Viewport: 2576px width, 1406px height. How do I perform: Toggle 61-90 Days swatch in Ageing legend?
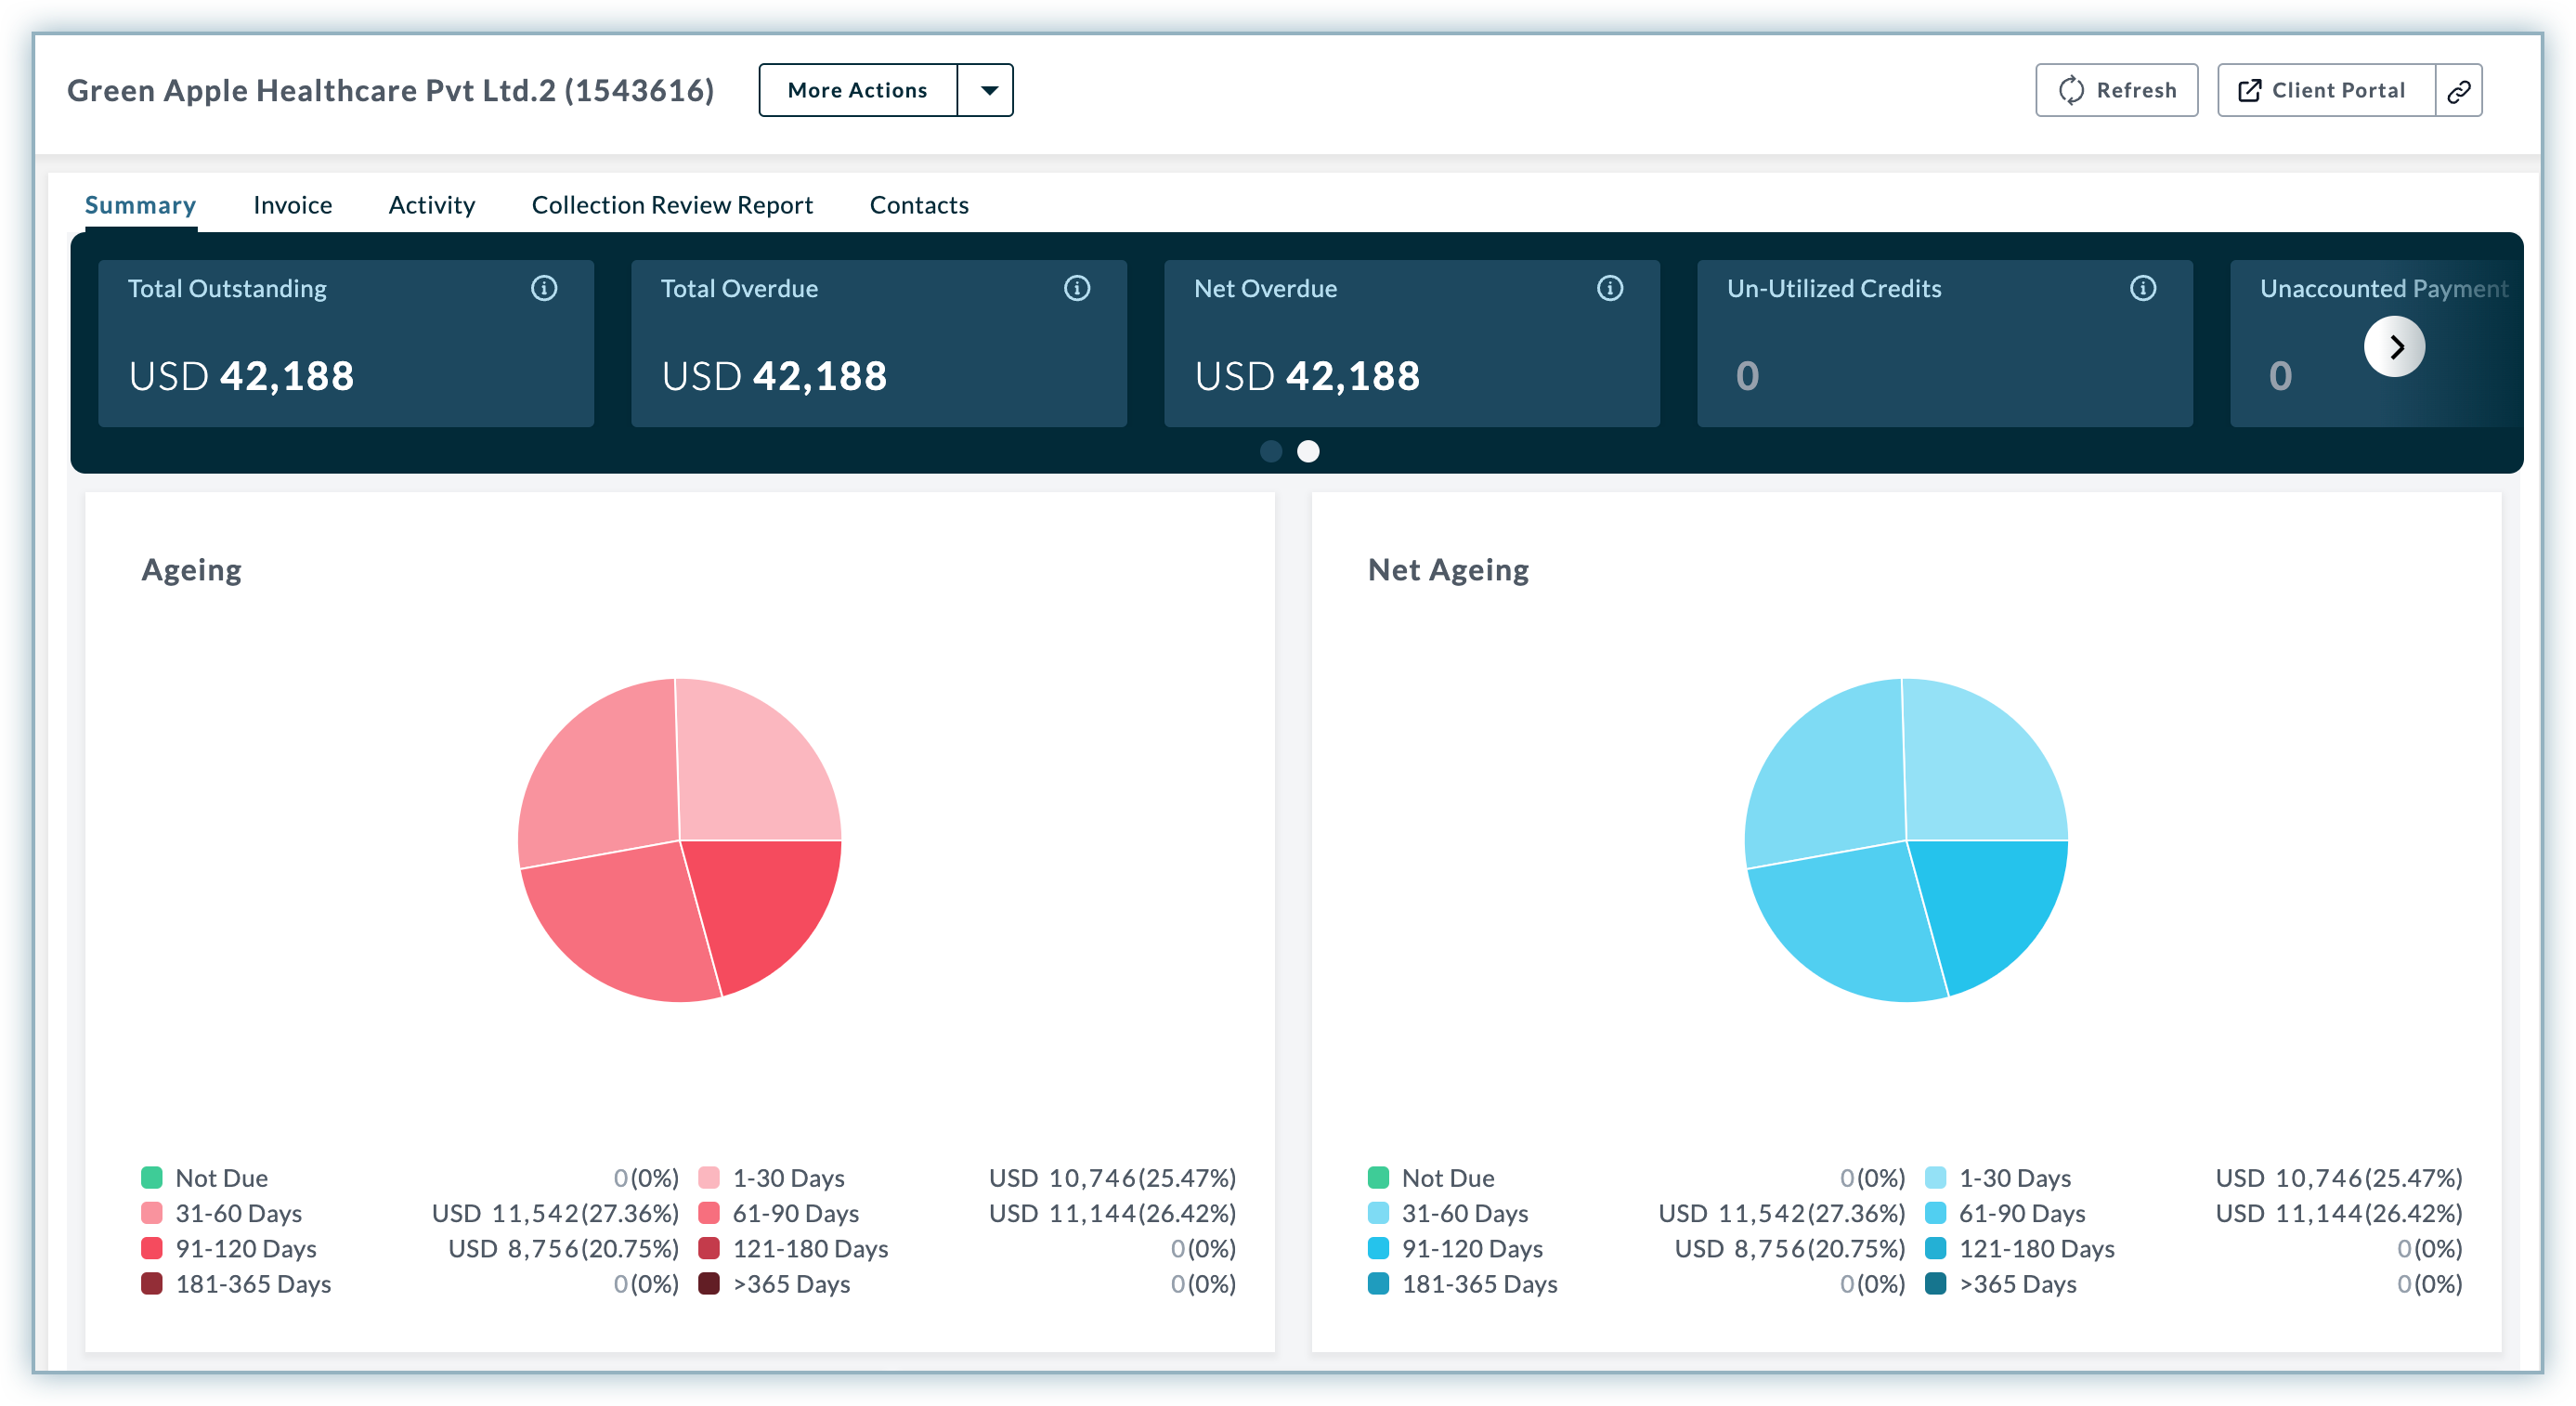(709, 1213)
